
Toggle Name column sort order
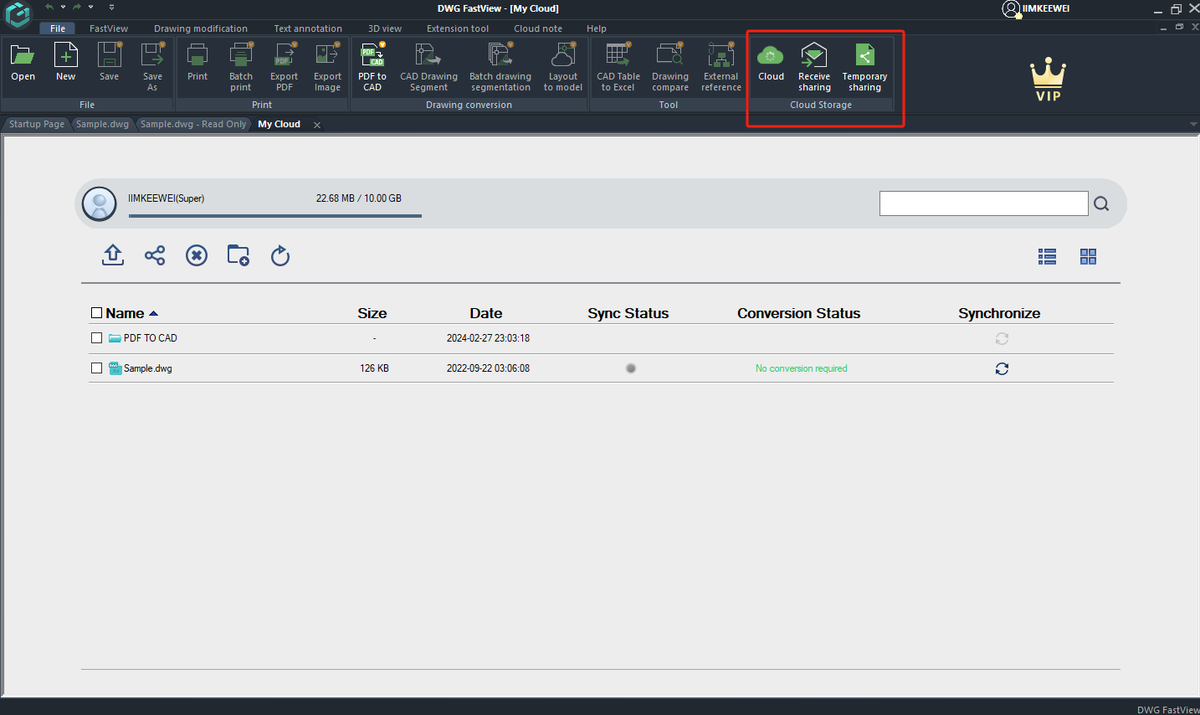click(153, 313)
